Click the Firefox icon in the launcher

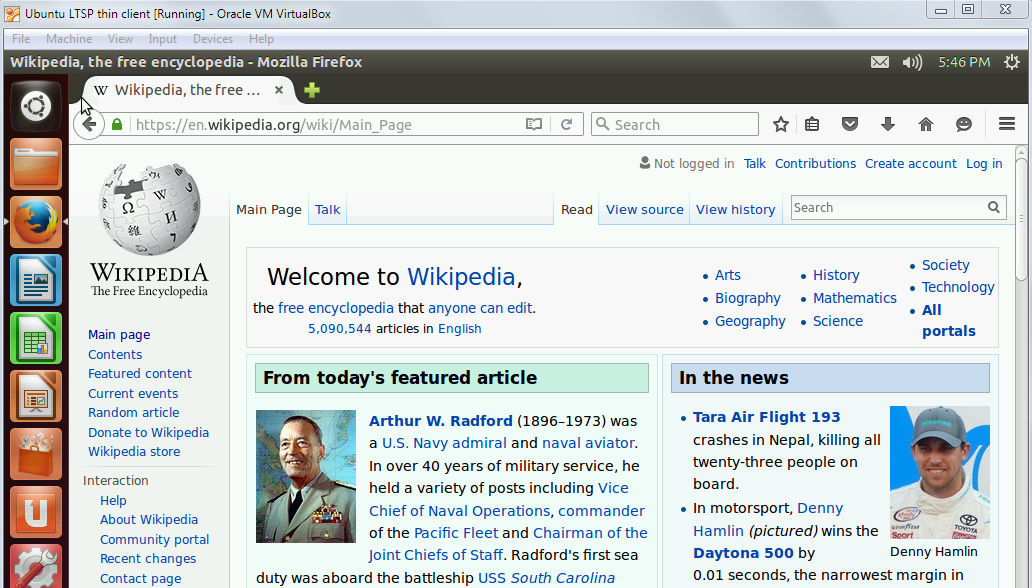click(x=36, y=222)
